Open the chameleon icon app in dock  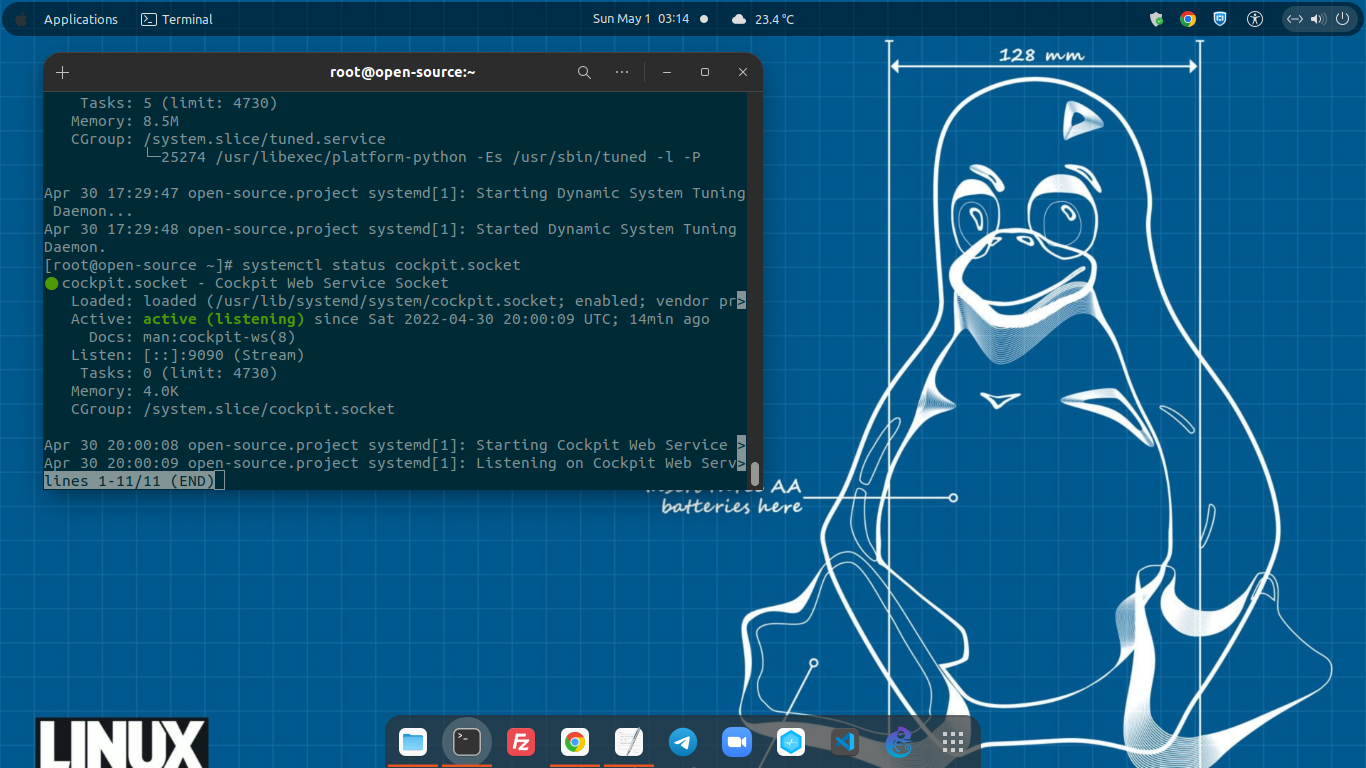[x=899, y=742]
